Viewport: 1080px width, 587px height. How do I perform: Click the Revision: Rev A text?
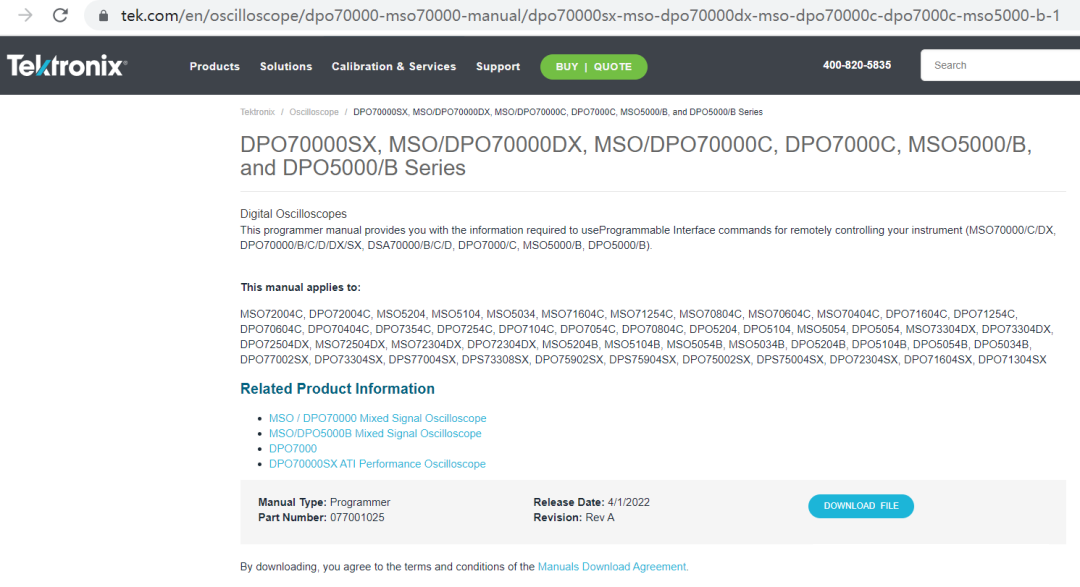coord(574,517)
